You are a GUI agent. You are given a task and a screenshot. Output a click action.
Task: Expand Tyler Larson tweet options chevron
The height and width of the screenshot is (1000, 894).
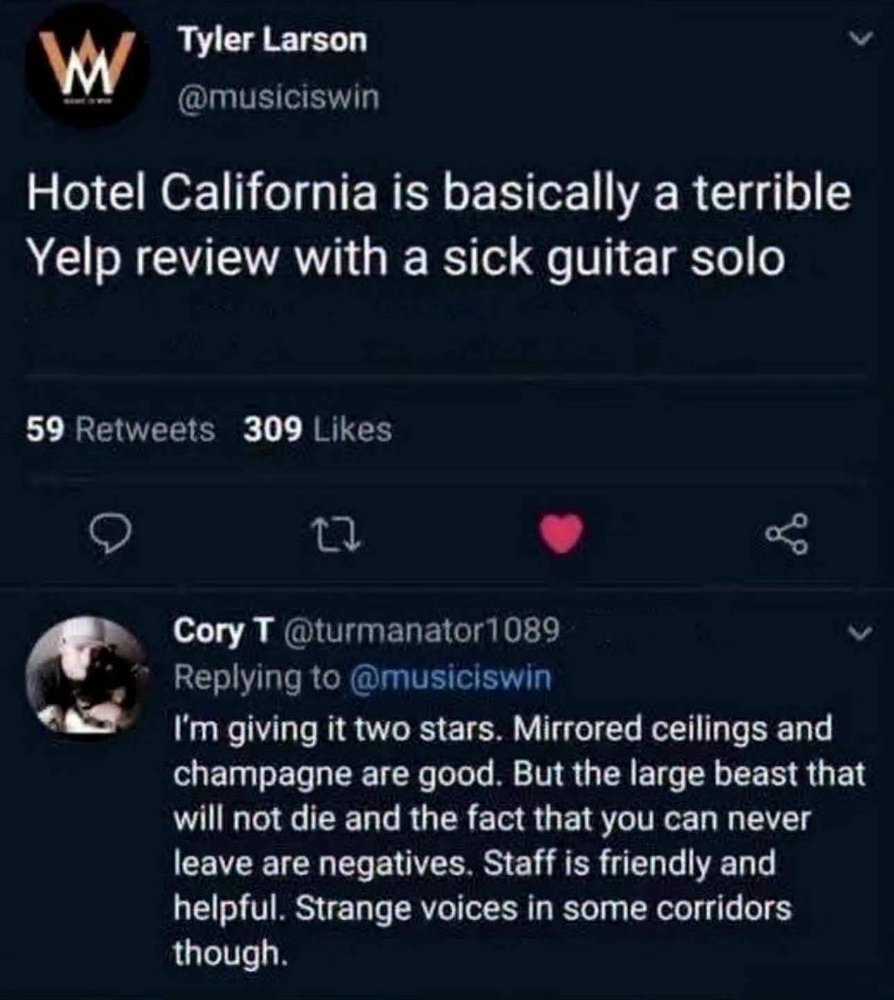[x=860, y=40]
